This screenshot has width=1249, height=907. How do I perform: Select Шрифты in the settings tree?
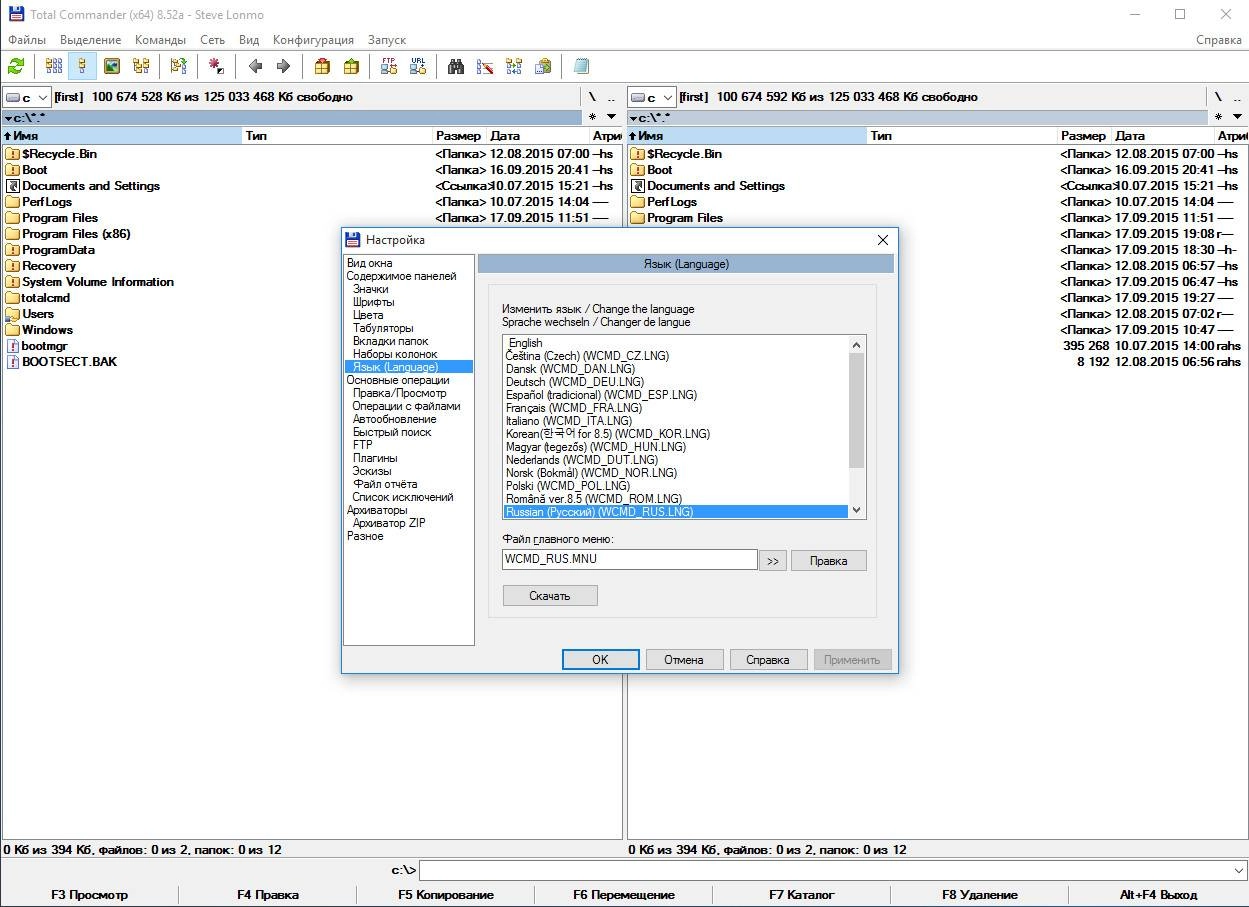[x=373, y=302]
